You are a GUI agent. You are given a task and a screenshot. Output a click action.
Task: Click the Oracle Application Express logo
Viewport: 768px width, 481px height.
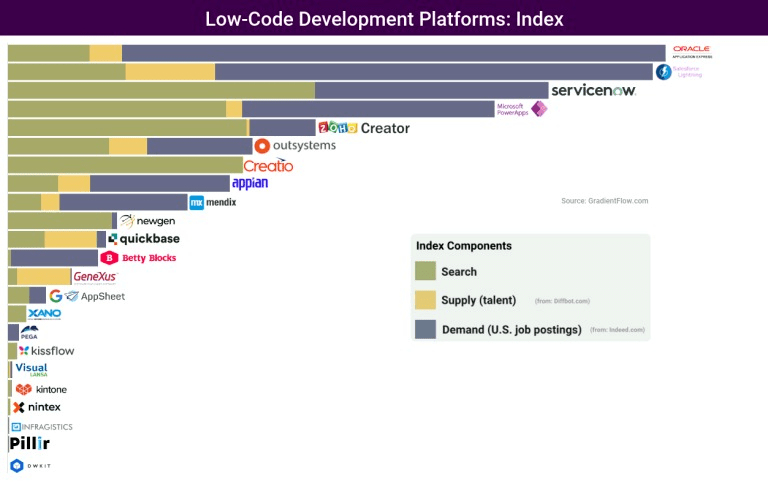tap(690, 52)
